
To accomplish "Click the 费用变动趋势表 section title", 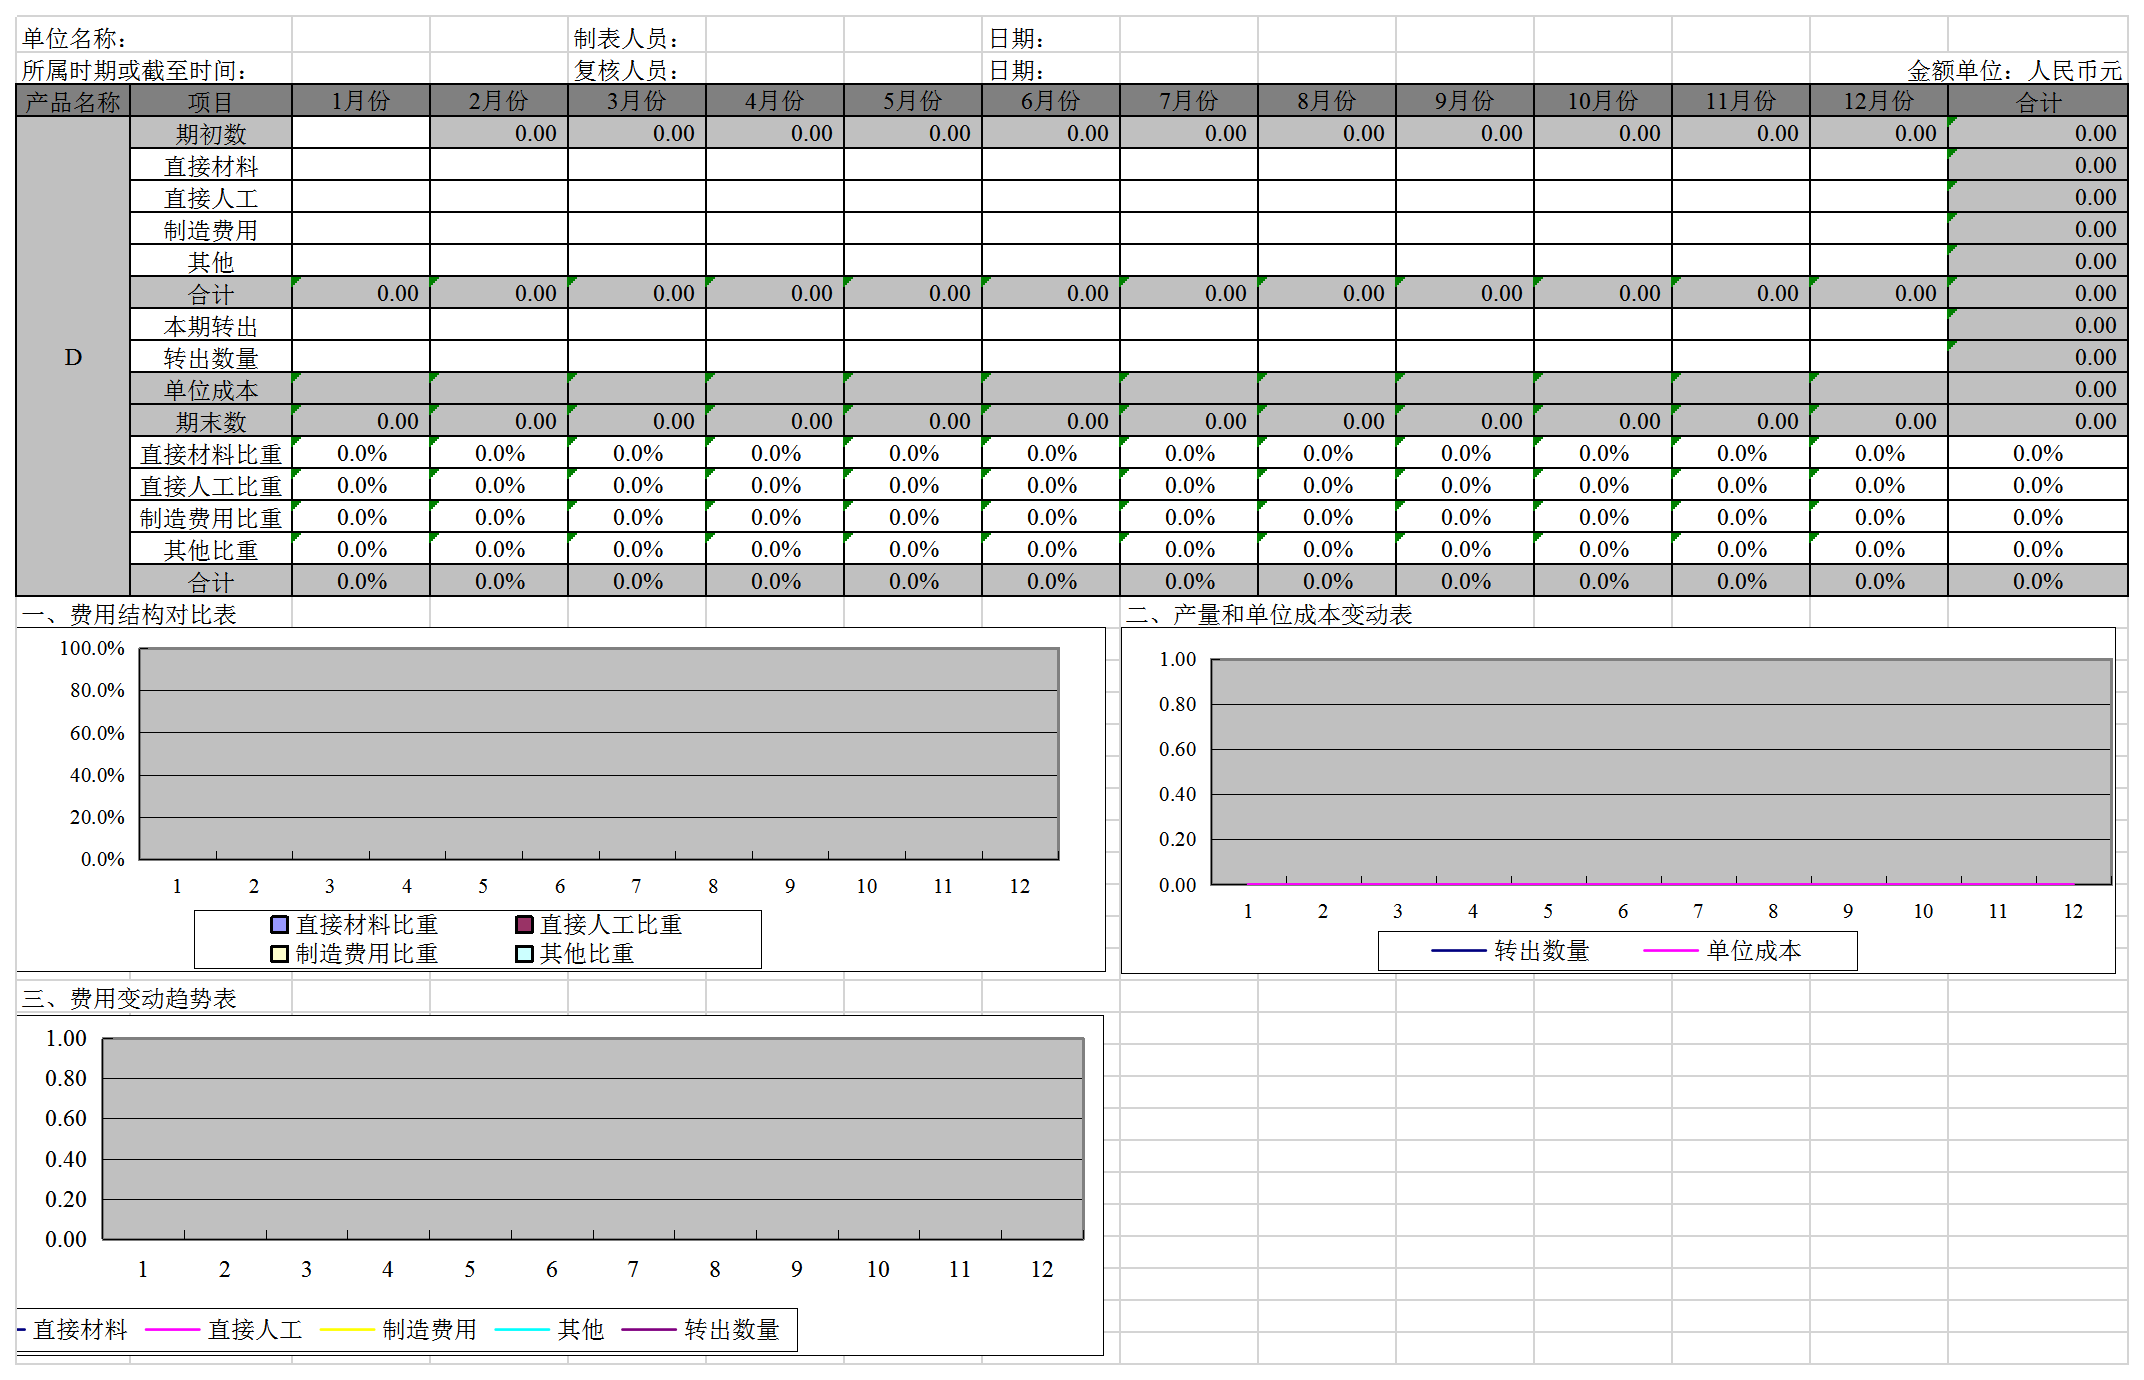I will [130, 998].
